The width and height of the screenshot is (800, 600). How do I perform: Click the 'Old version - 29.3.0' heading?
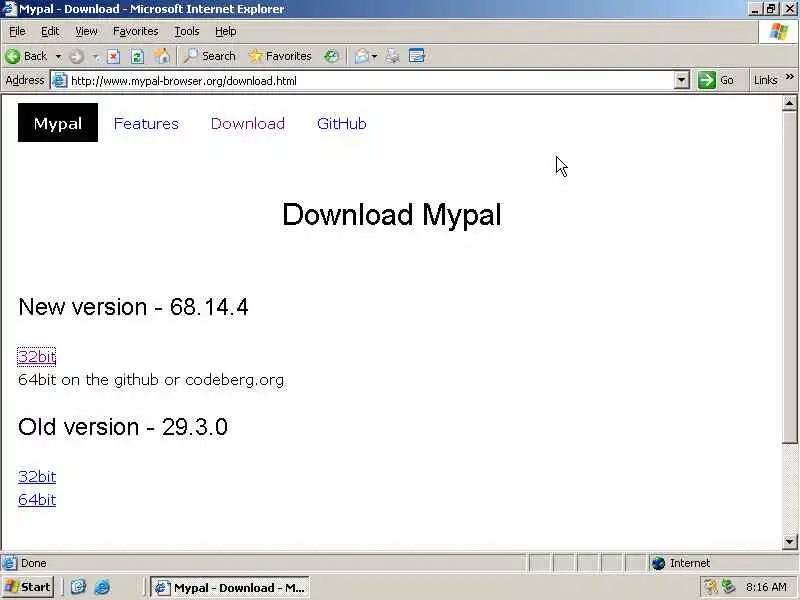click(122, 427)
